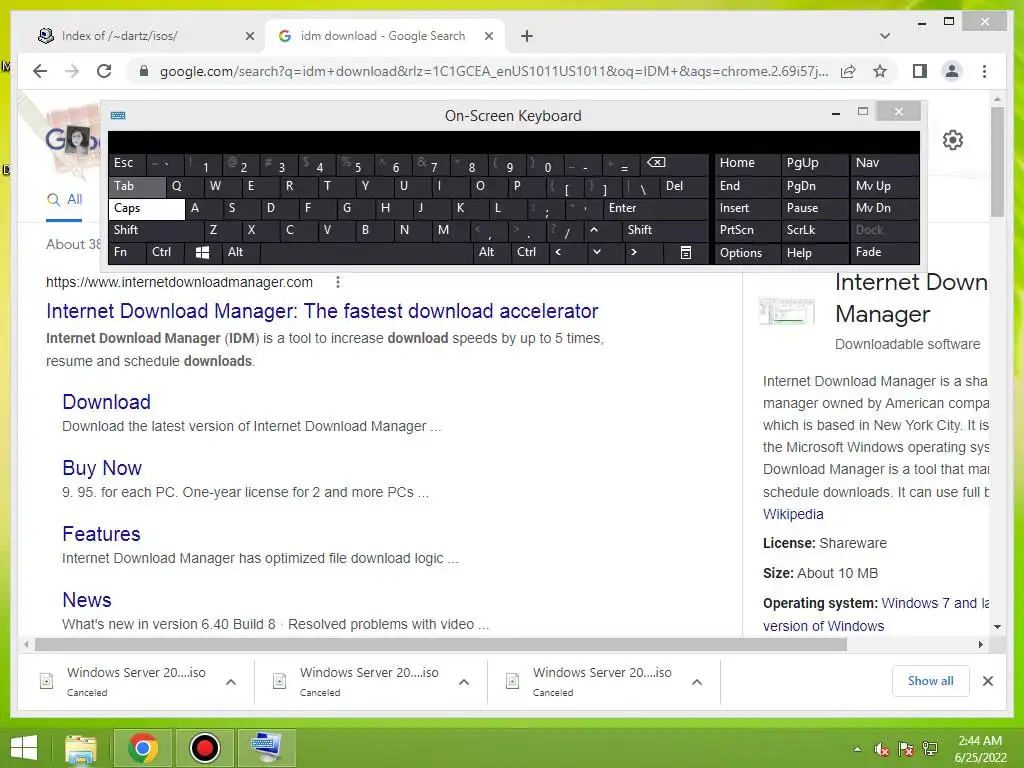Screen dimensions: 1024x768
Task: Click Tab key on On-Screen Keyboard
Action: coord(137,186)
